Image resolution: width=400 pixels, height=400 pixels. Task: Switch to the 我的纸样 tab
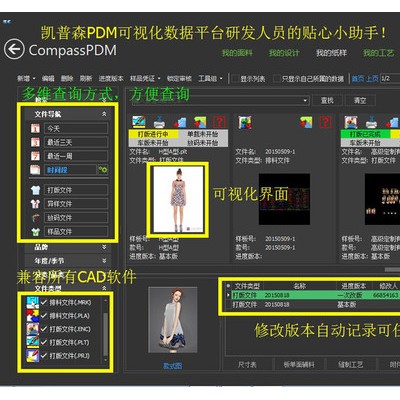331,53
